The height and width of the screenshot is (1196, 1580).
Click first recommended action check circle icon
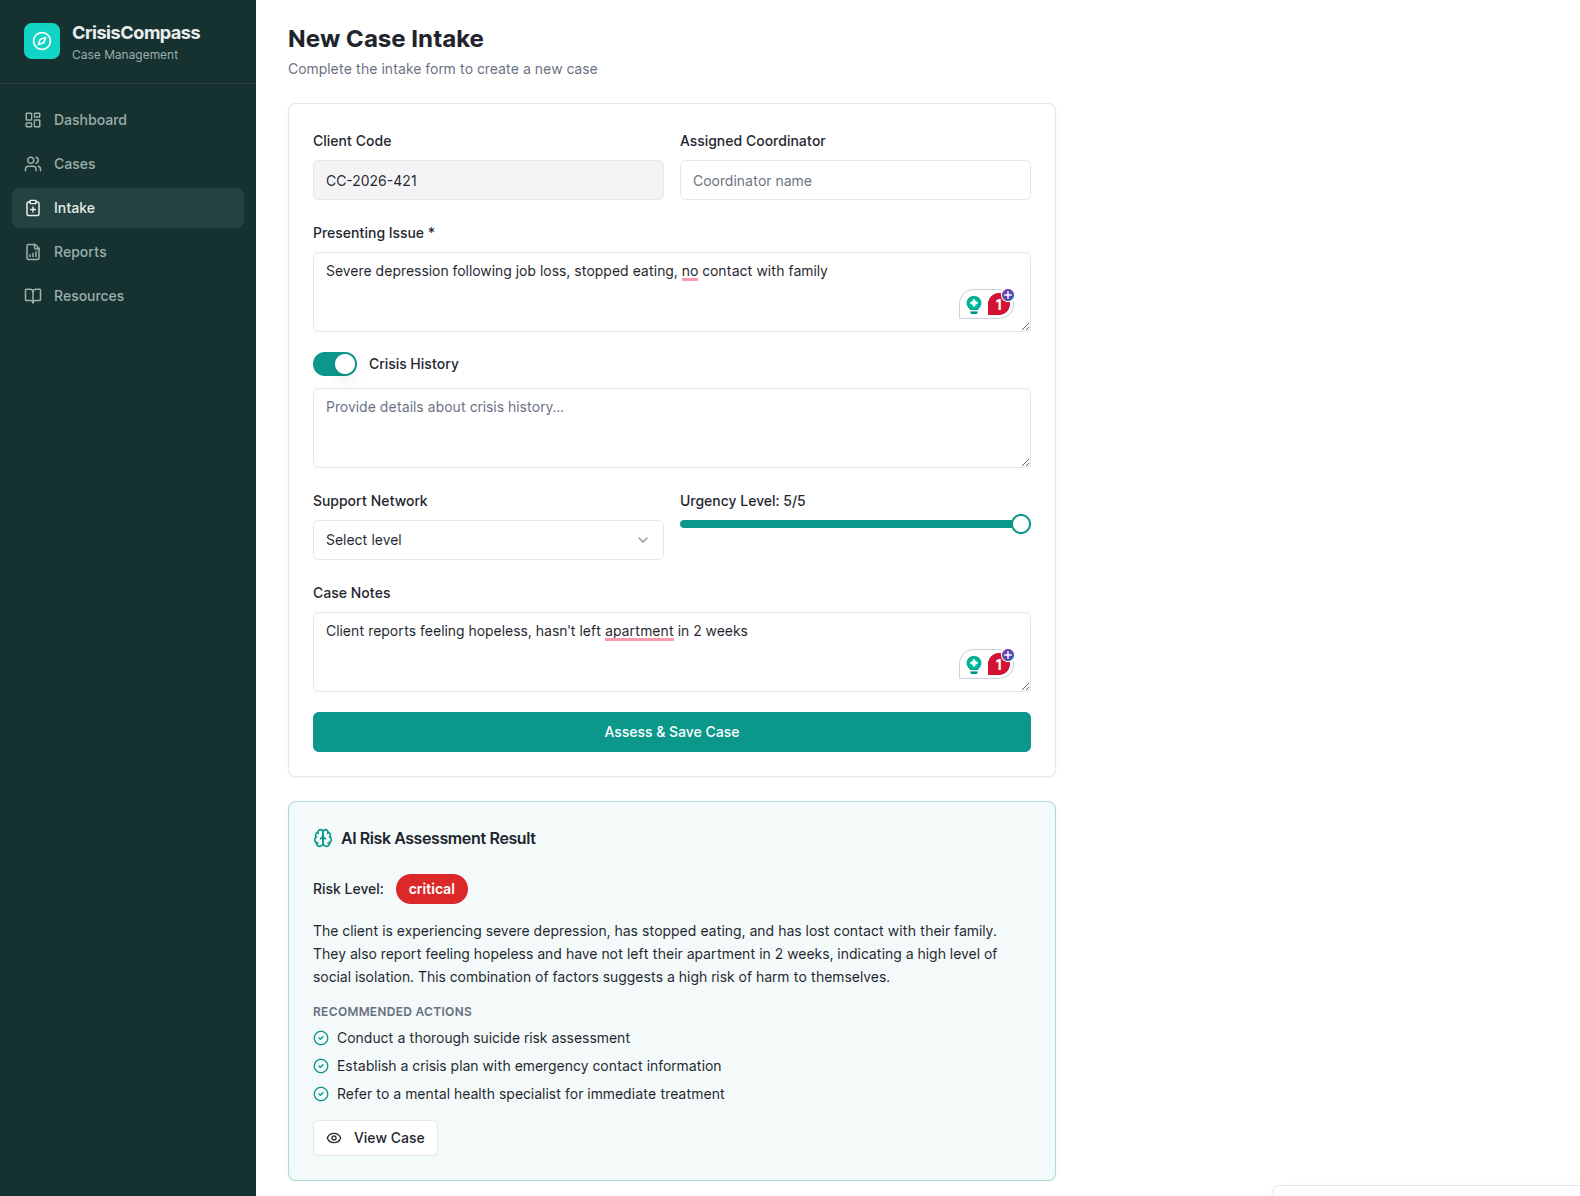pos(321,1038)
